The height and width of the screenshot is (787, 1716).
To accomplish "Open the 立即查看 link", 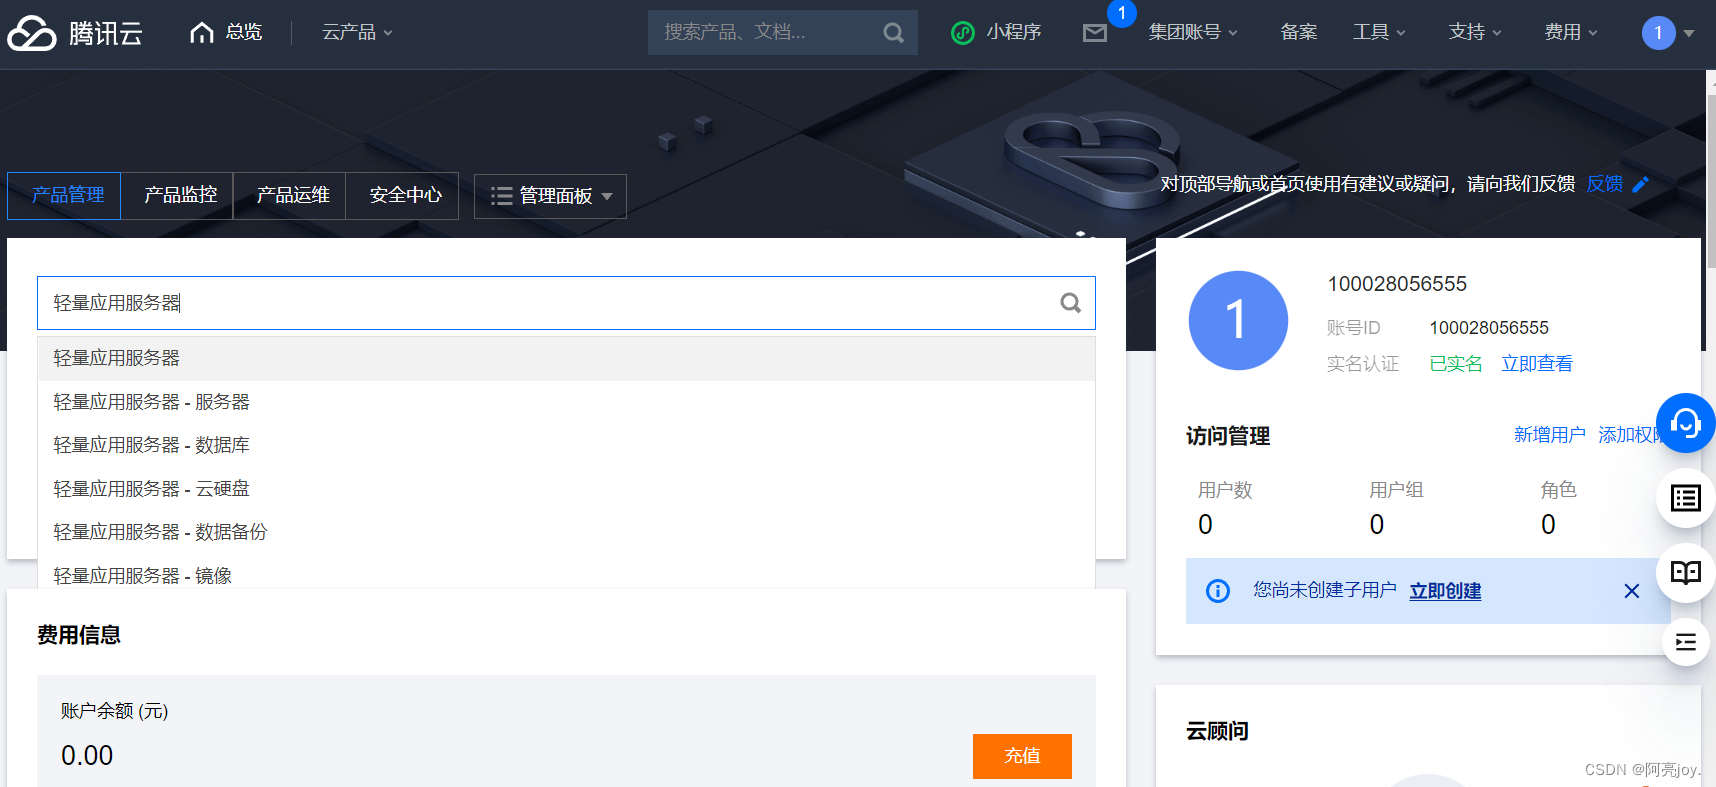I will click(1536, 364).
